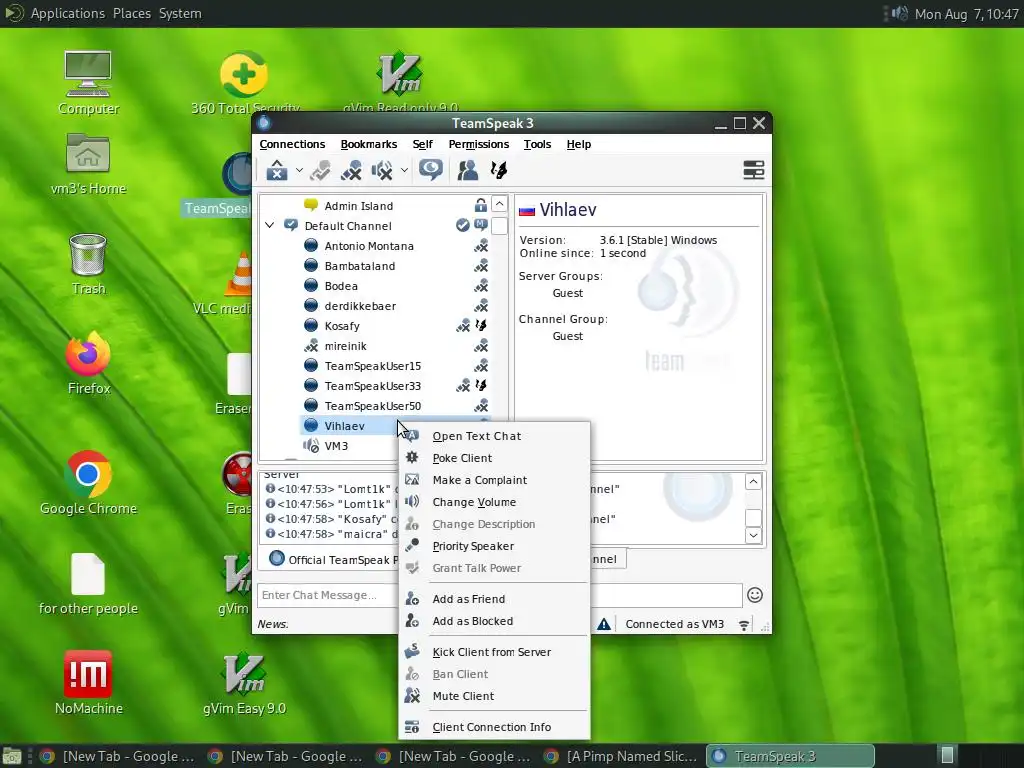Select user mireinik in channel list
Screen dimensions: 1024x768
pos(345,346)
